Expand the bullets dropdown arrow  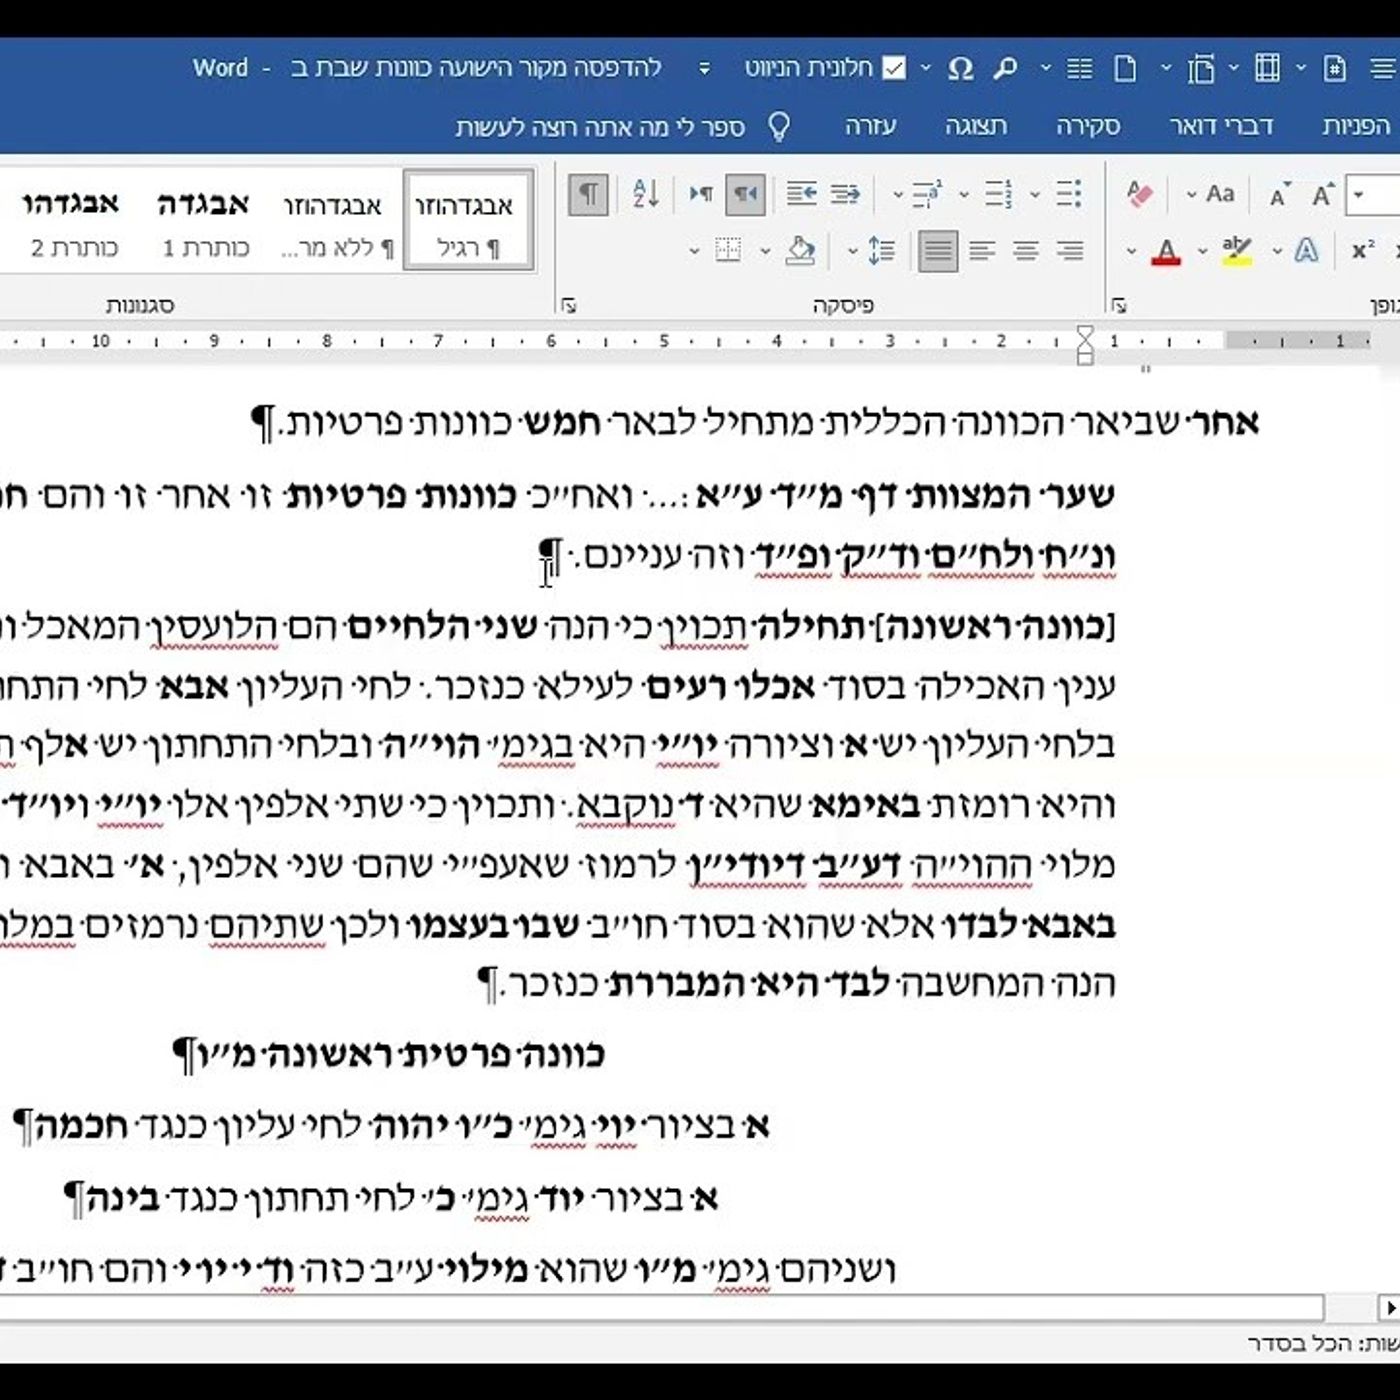(x=1035, y=194)
